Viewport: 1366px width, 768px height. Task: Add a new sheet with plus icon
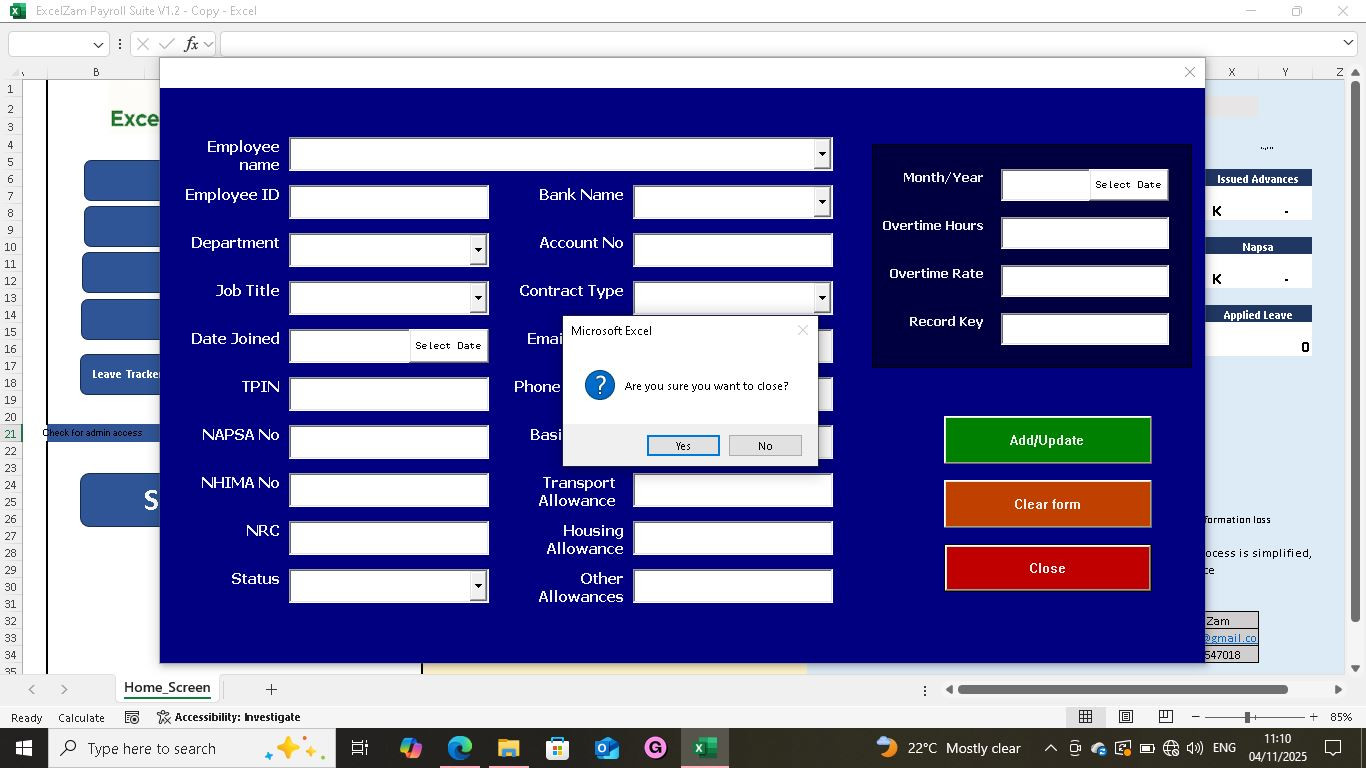[x=271, y=689]
